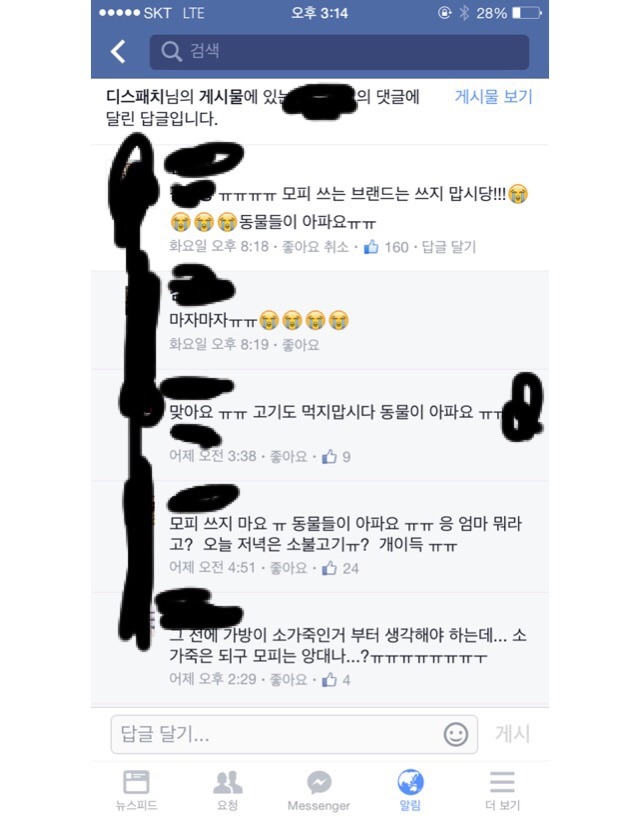
Task: Tap thumbs-up icon with 24 likes
Action: pyautogui.click(x=329, y=568)
